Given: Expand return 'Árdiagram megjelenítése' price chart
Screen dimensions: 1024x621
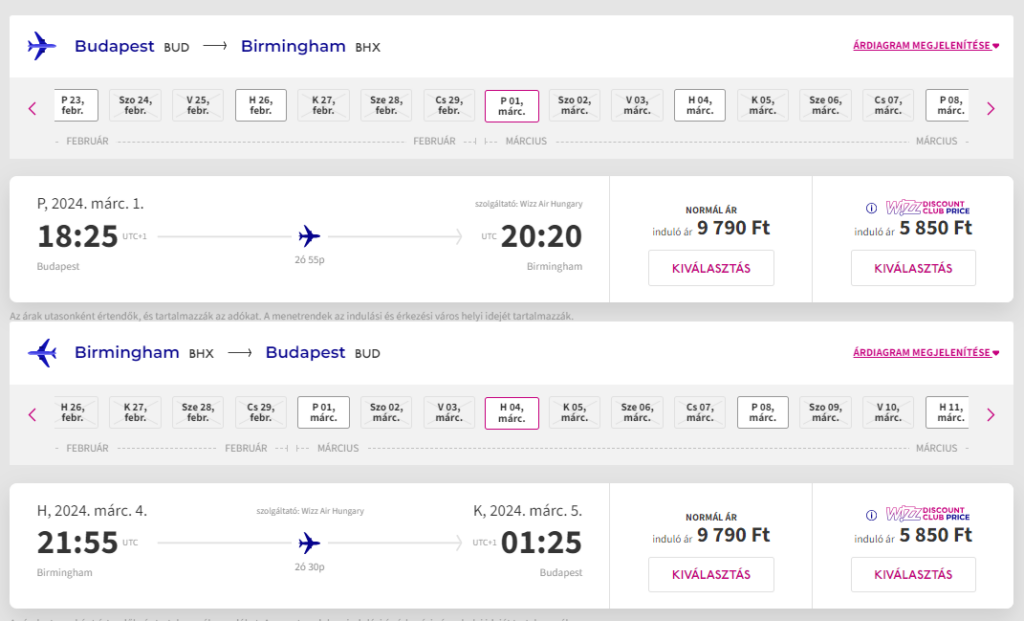Looking at the screenshot, I should (x=925, y=353).
